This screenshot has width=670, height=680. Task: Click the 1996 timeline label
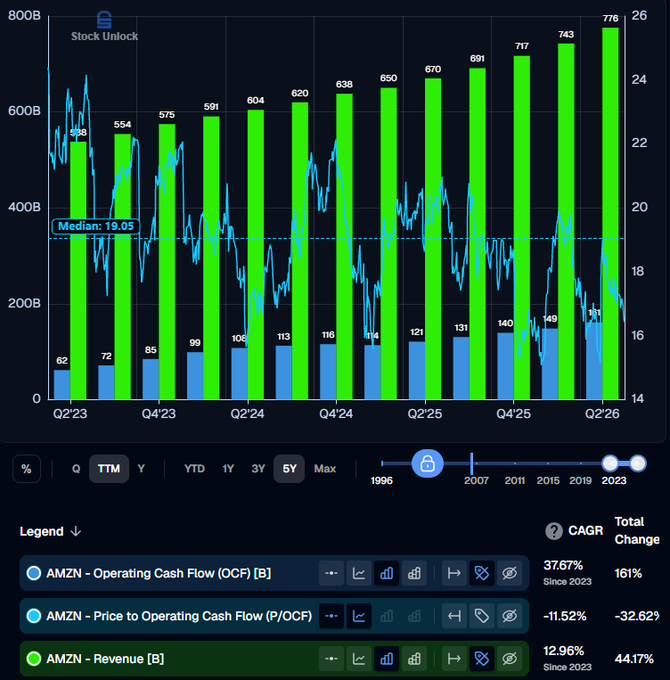382,481
